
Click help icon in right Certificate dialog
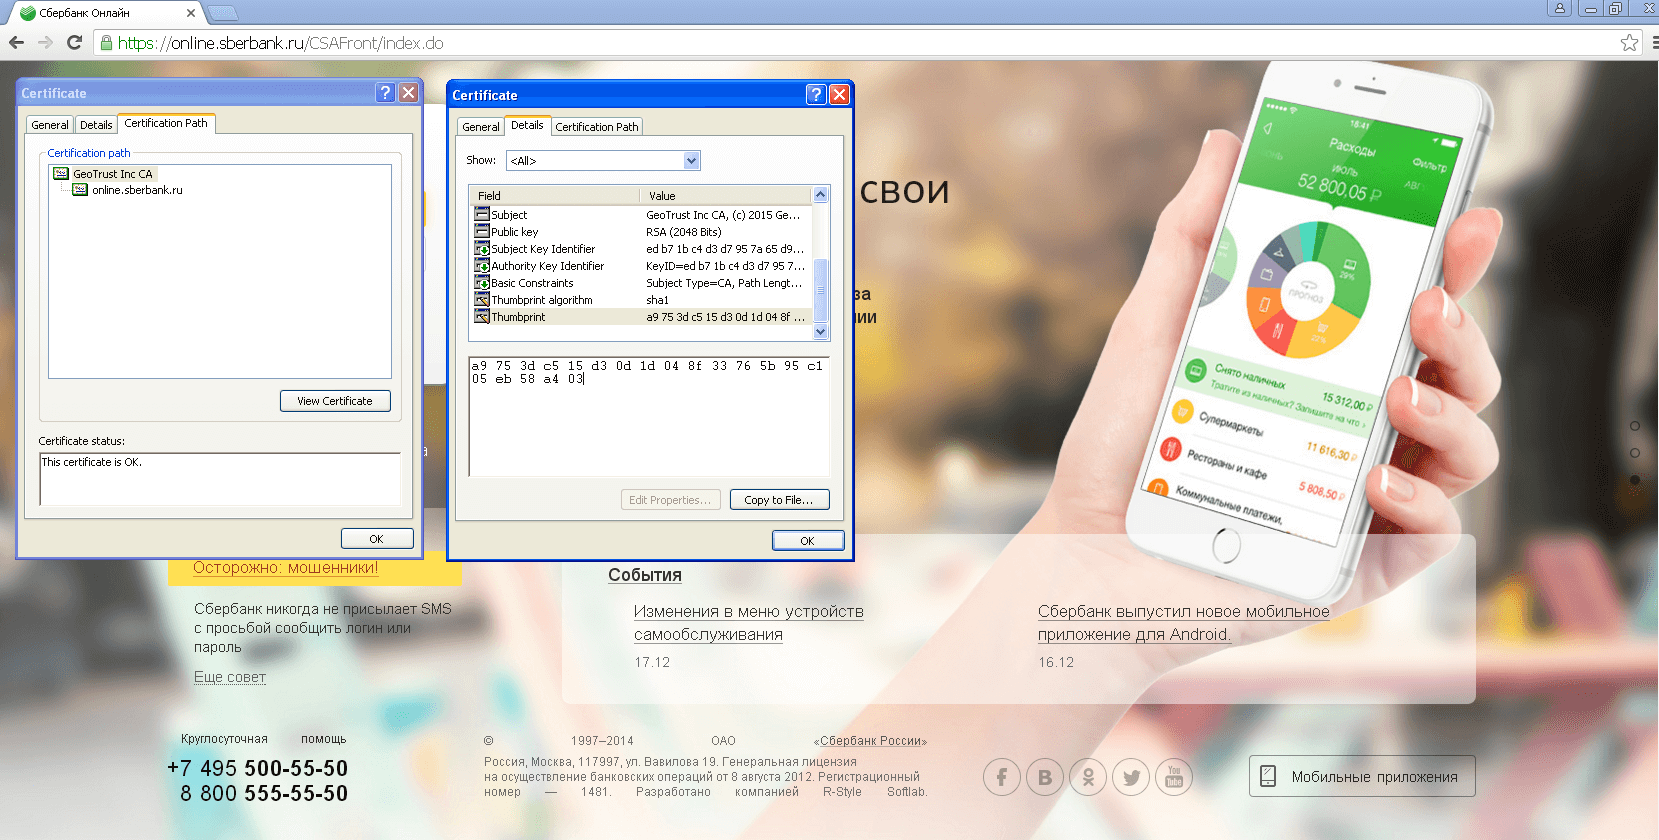[x=816, y=94]
